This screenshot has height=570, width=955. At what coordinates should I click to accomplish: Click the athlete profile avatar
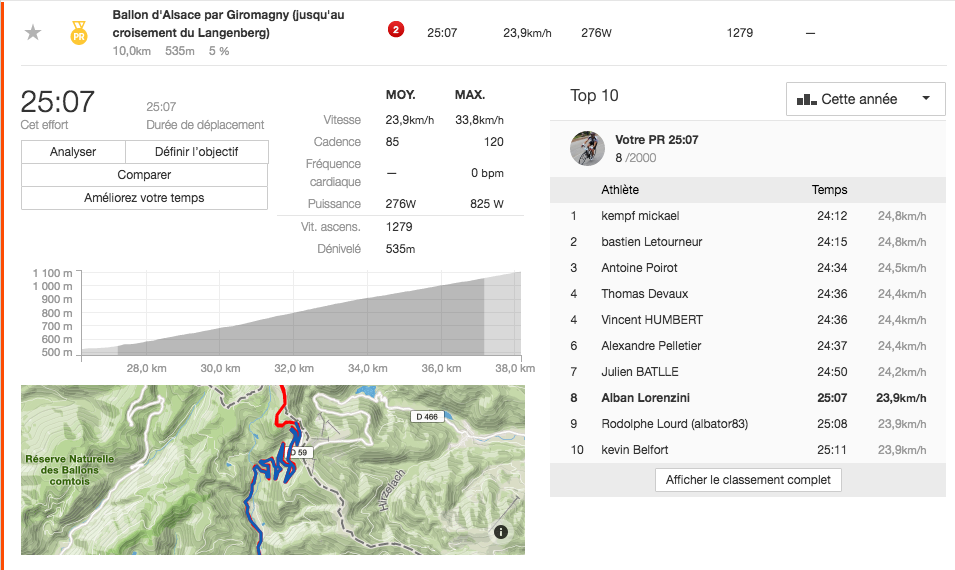click(x=587, y=148)
